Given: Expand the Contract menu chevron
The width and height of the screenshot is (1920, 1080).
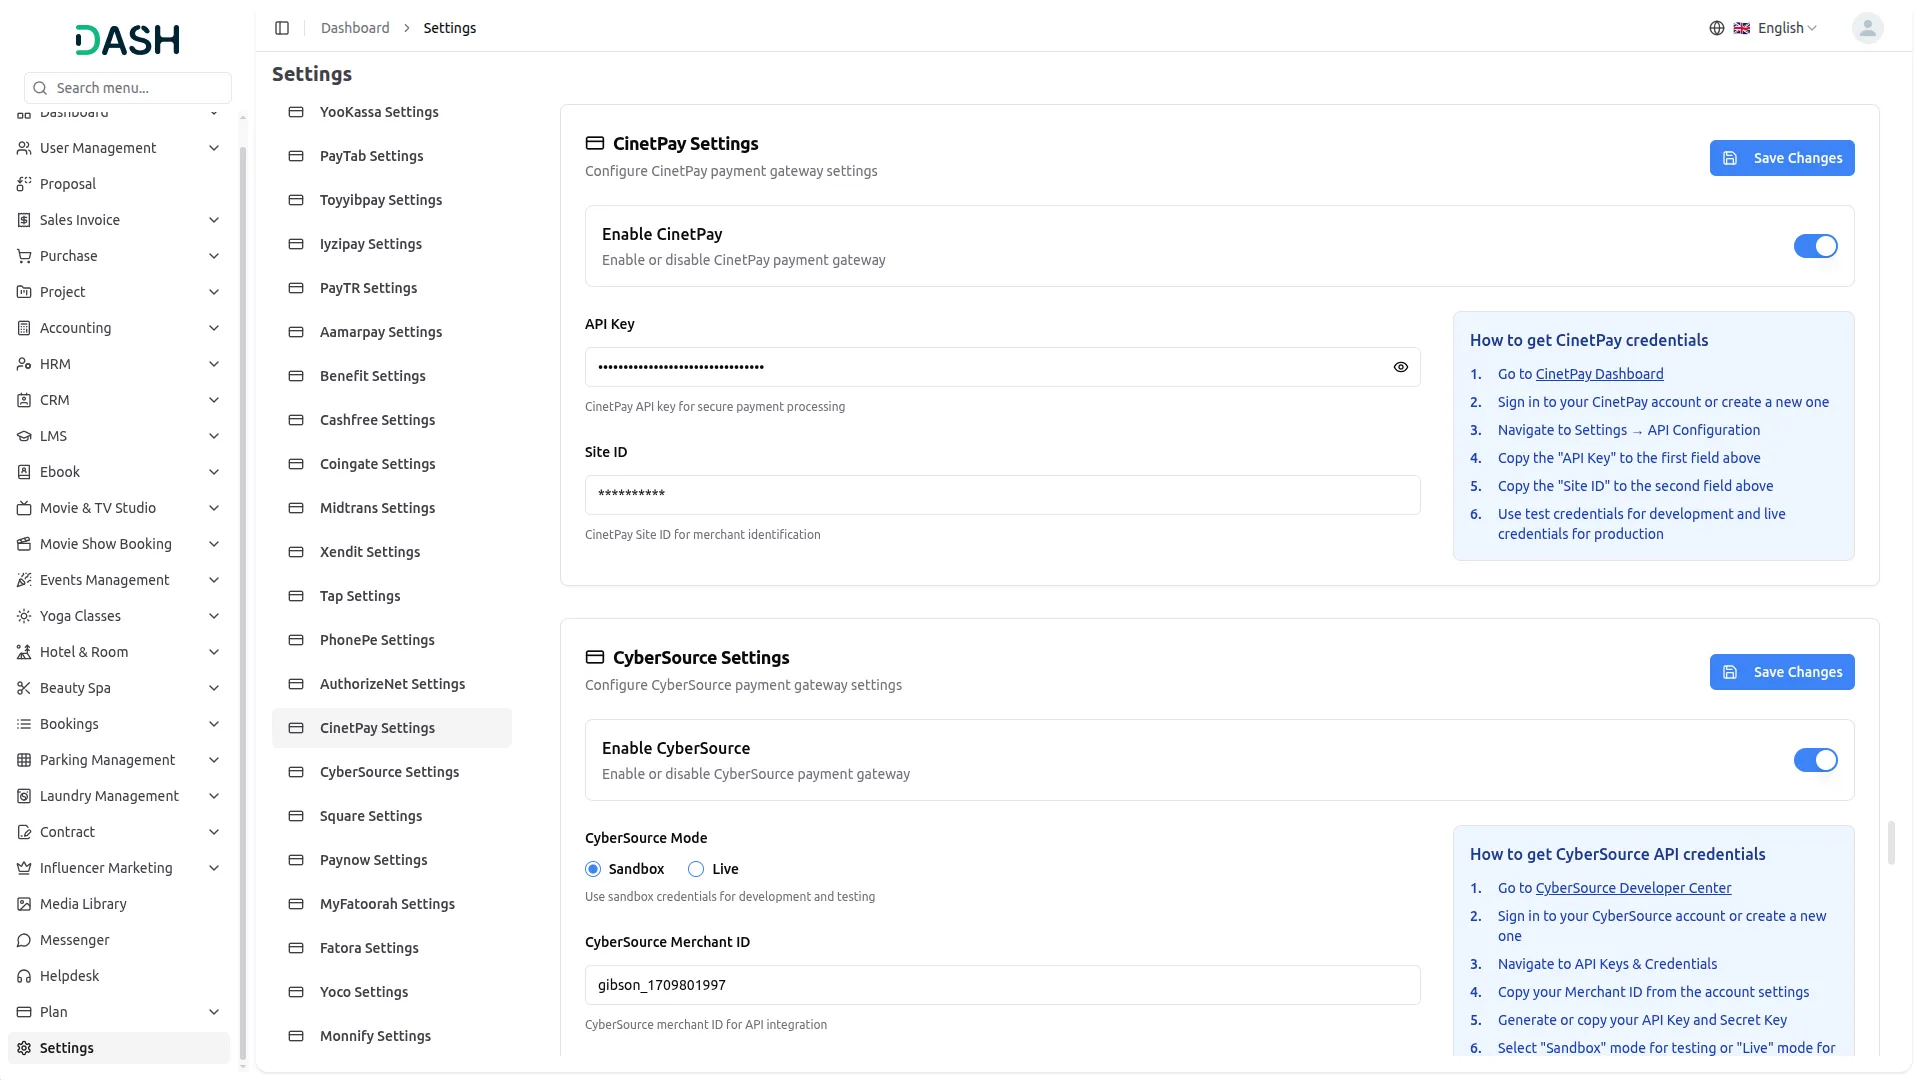Looking at the screenshot, I should point(213,832).
